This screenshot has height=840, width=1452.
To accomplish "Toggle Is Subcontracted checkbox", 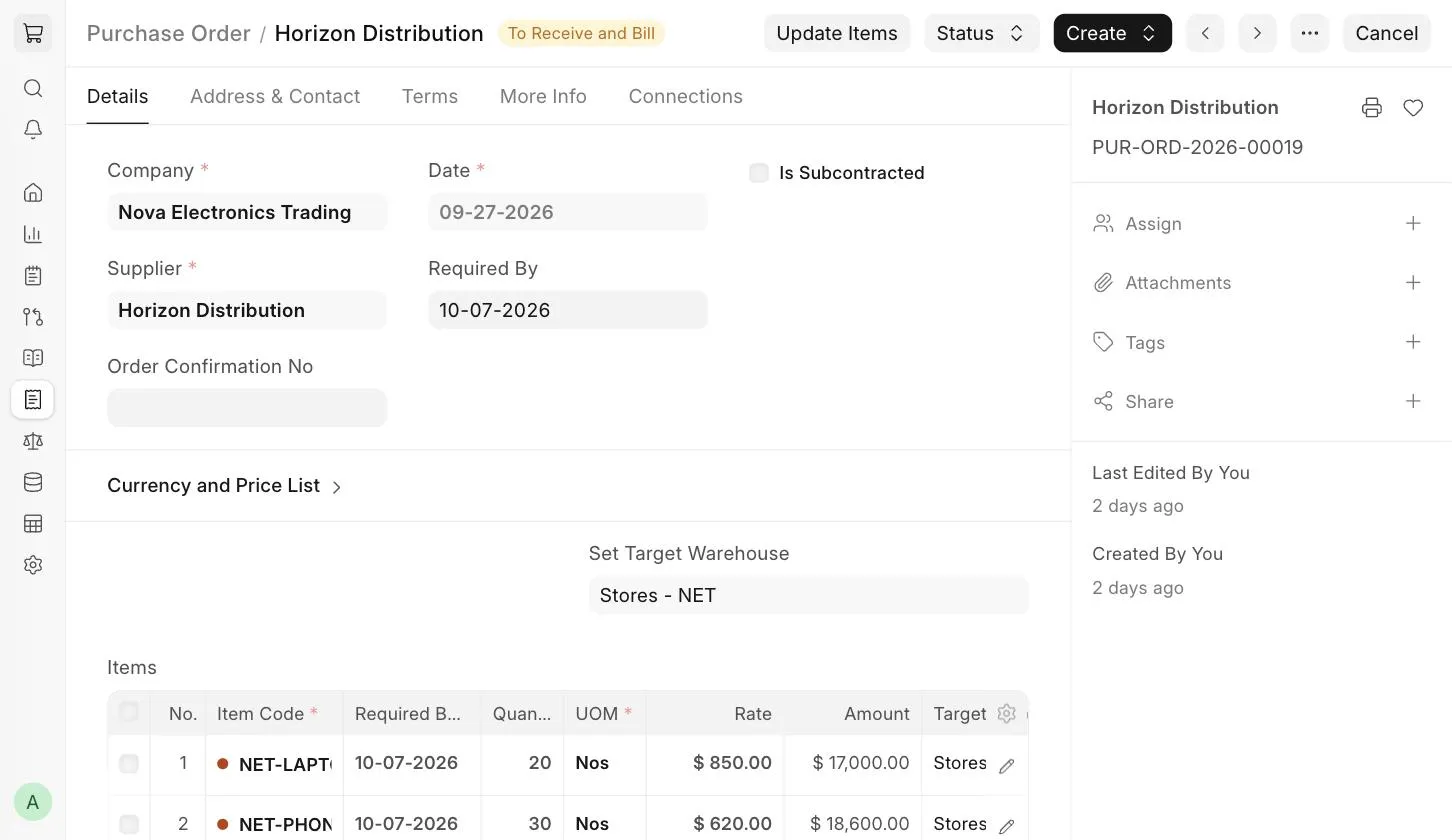I will click(x=759, y=173).
